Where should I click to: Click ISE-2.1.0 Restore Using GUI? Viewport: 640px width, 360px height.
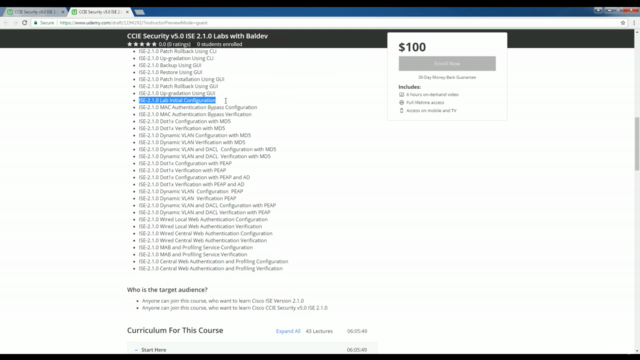pos(170,72)
